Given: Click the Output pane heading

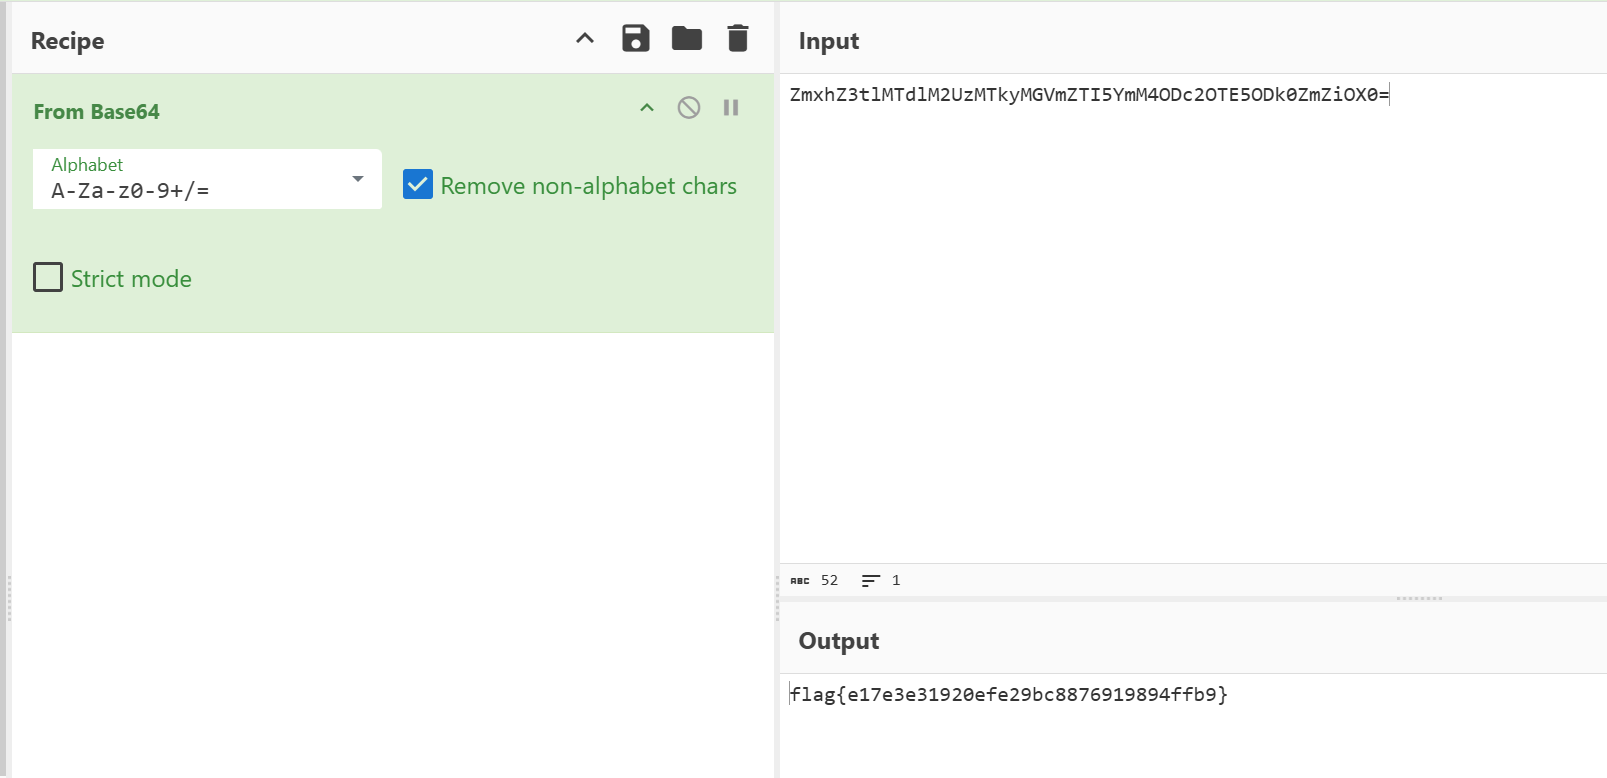Looking at the screenshot, I should click(x=838, y=641).
